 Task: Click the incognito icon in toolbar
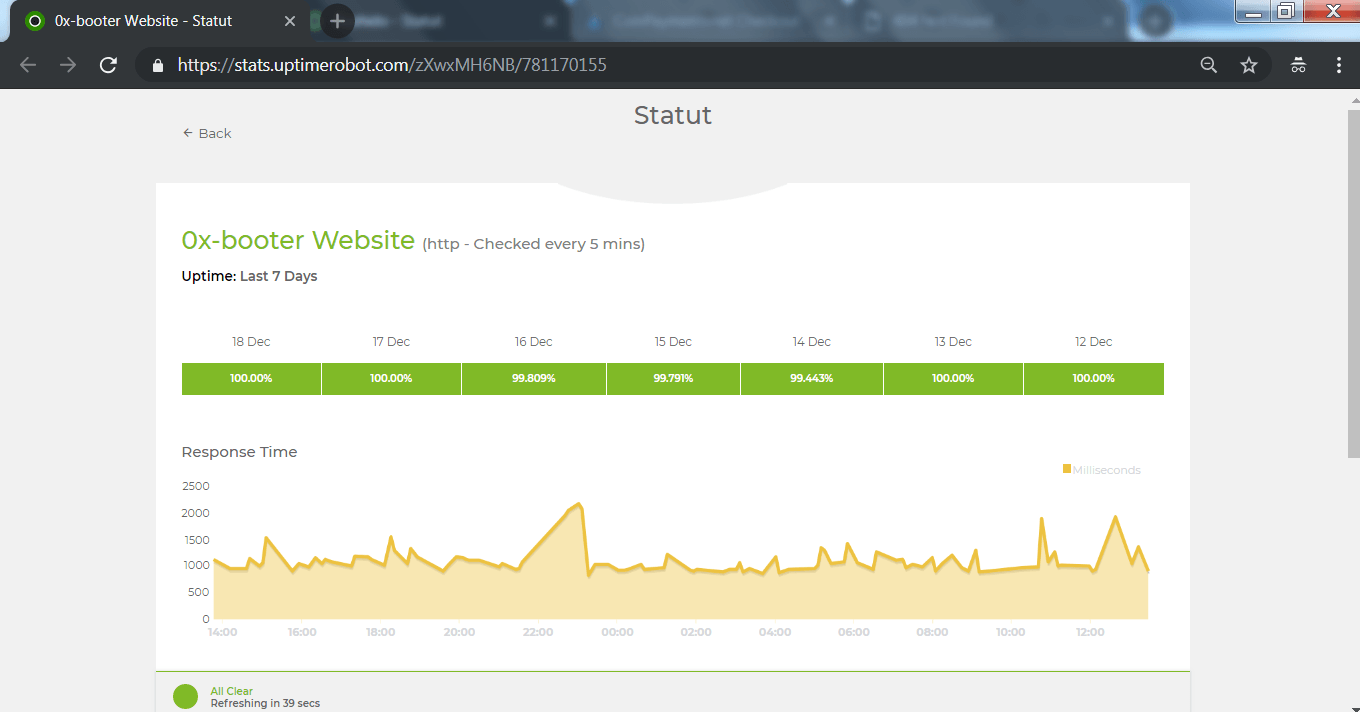click(x=1298, y=65)
